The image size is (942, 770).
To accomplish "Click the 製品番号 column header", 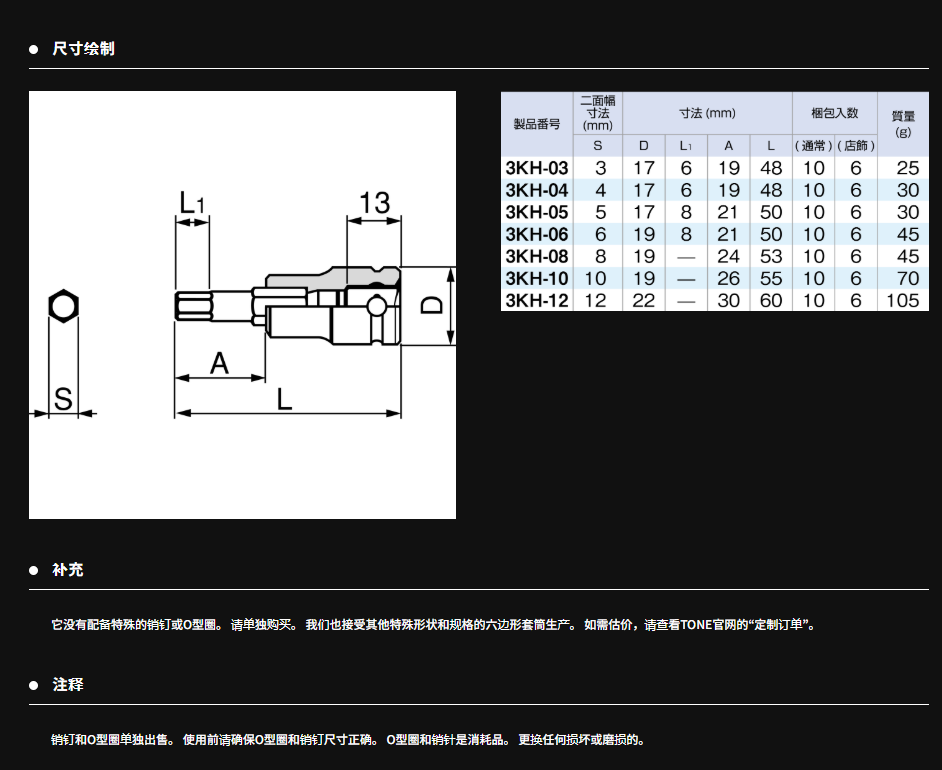I will (x=537, y=124).
